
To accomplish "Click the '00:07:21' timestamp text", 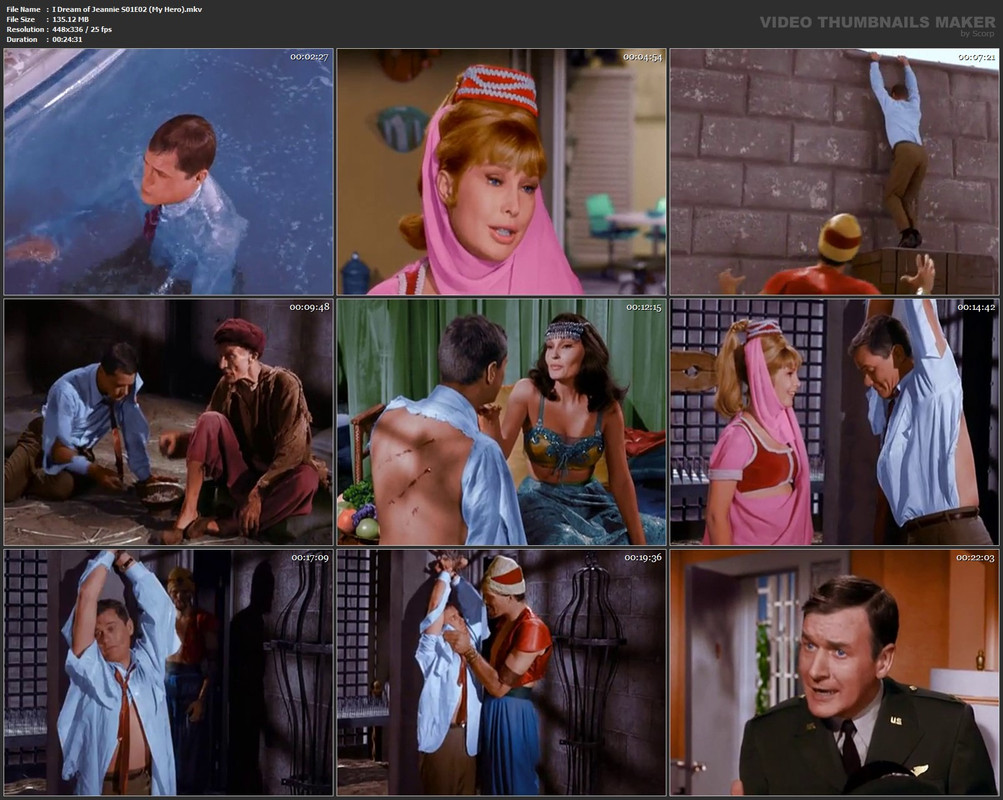I will tap(976, 57).
